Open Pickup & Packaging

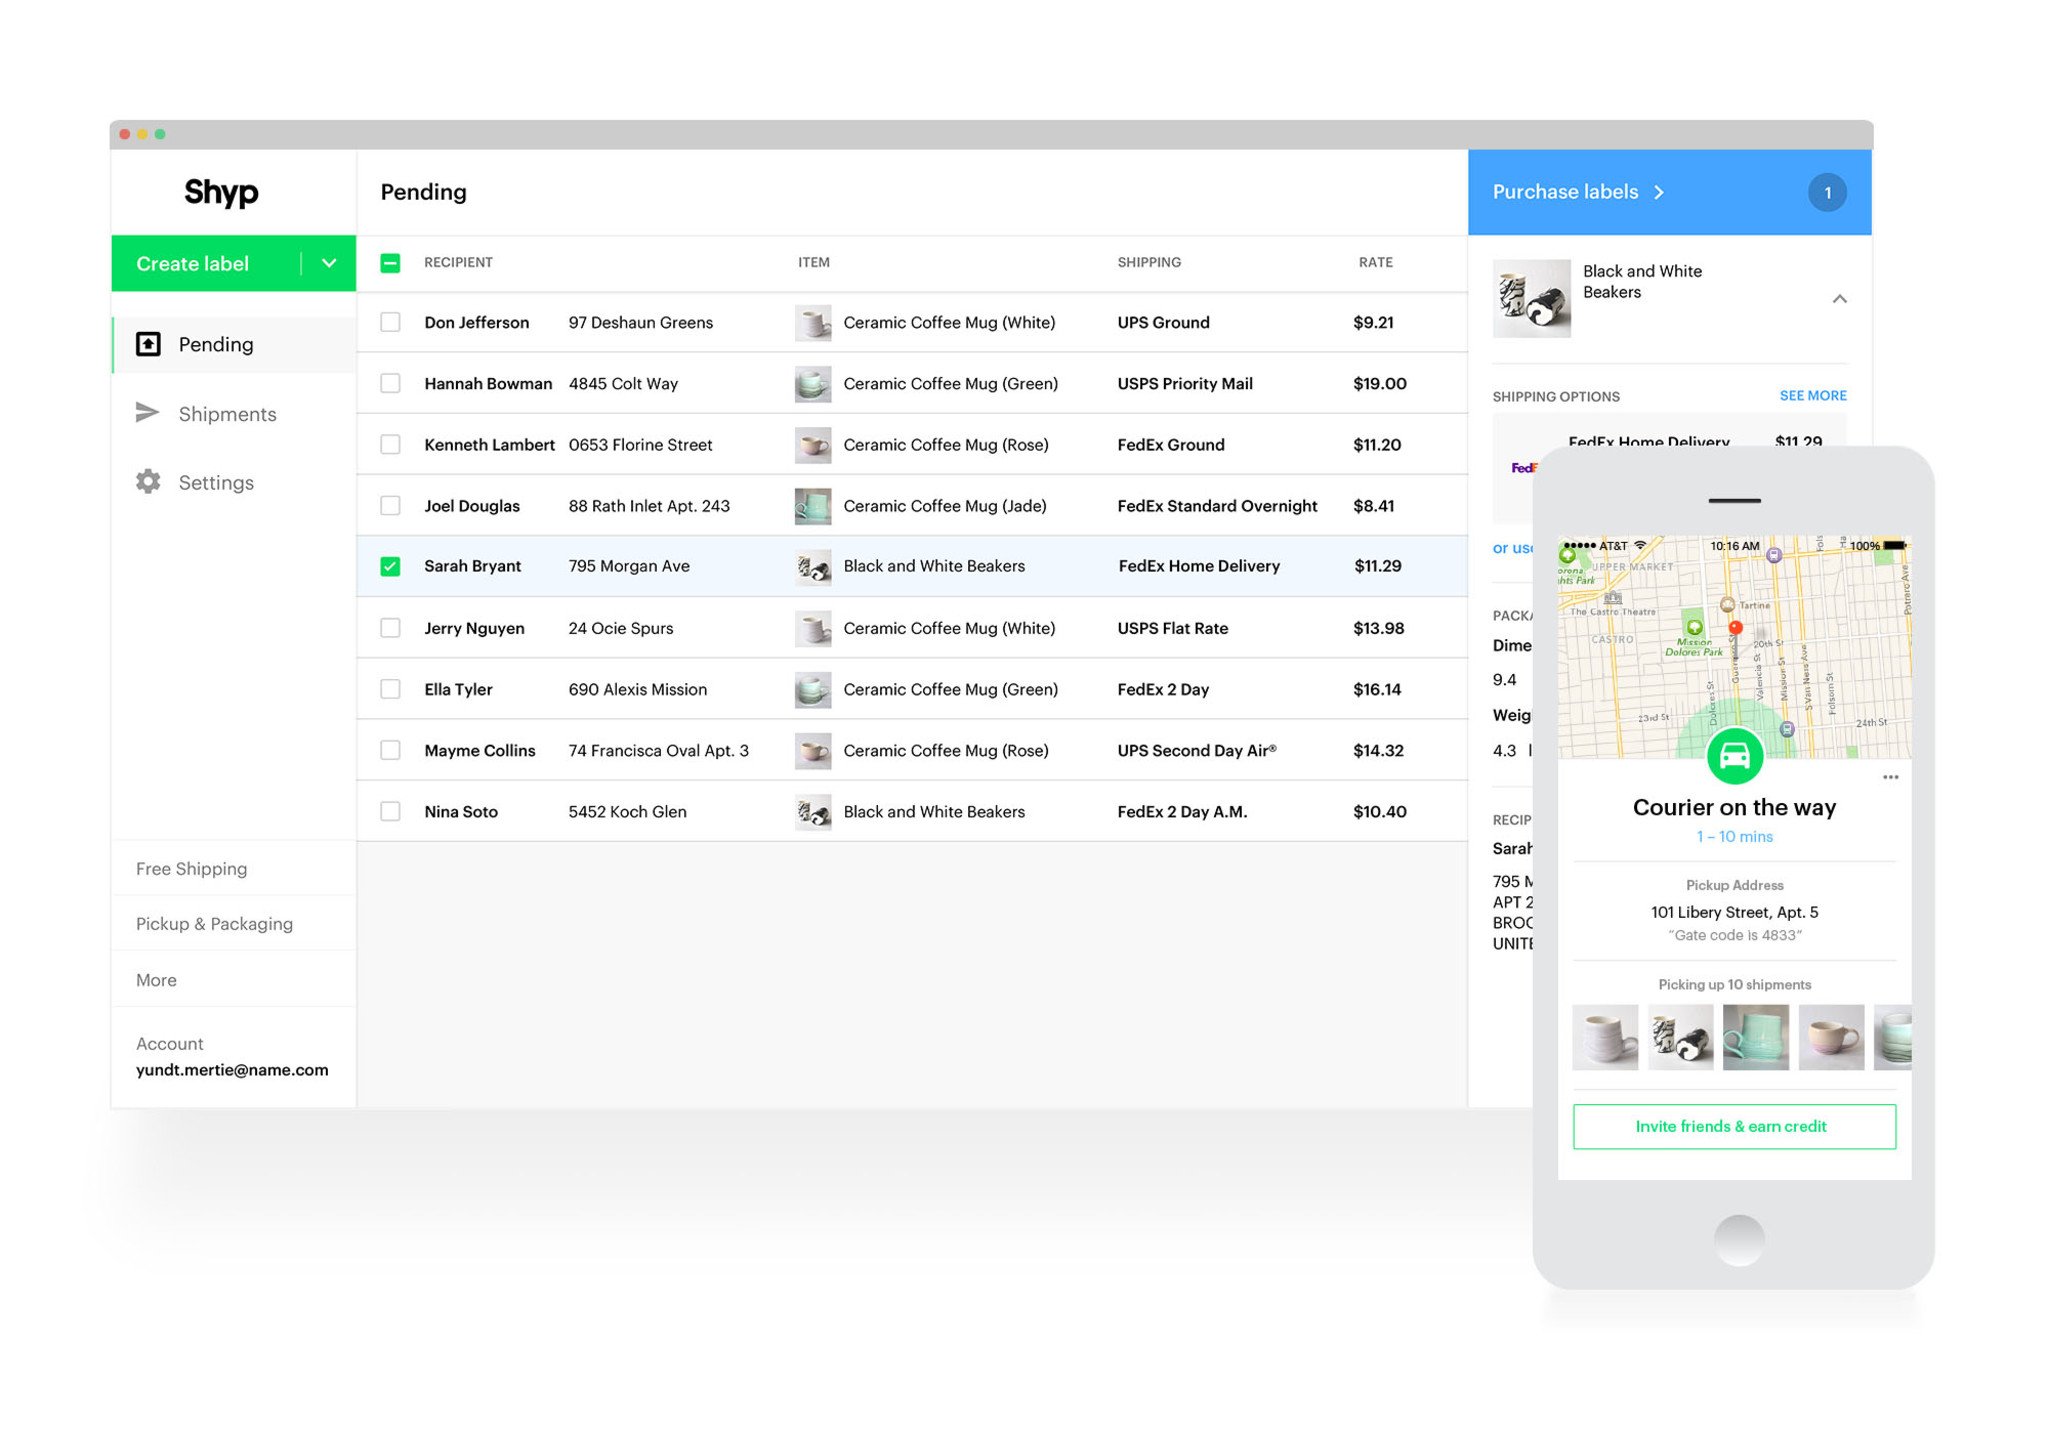tap(214, 923)
